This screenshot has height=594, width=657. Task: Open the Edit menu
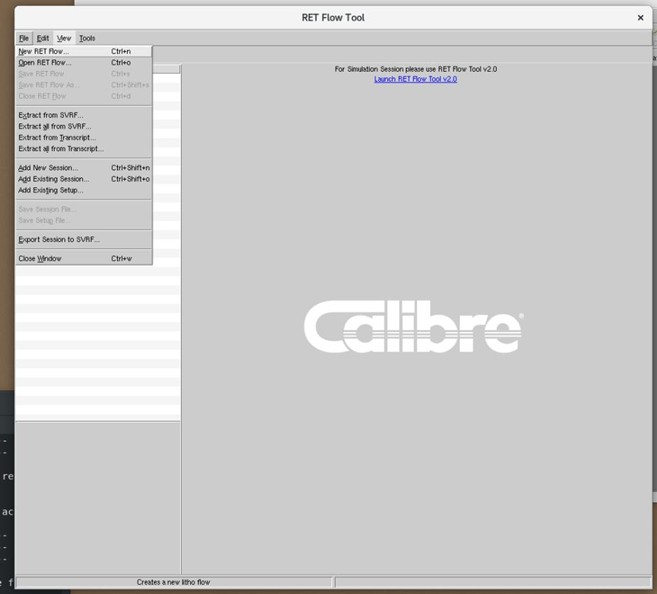click(43, 38)
